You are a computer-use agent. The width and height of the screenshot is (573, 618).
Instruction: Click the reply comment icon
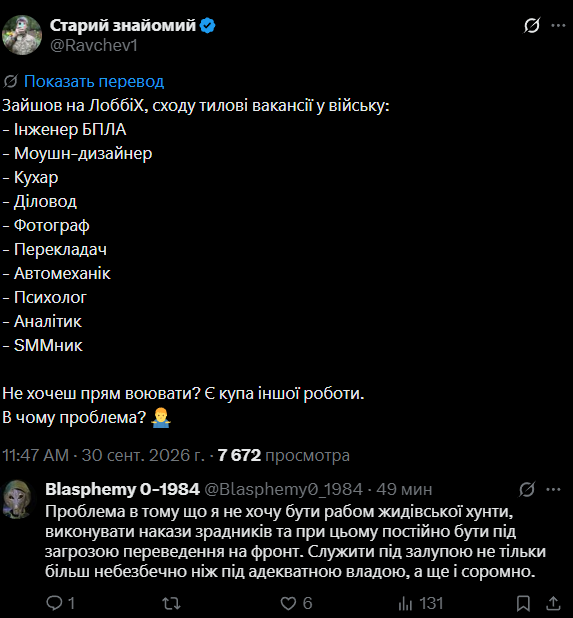pos(54,603)
